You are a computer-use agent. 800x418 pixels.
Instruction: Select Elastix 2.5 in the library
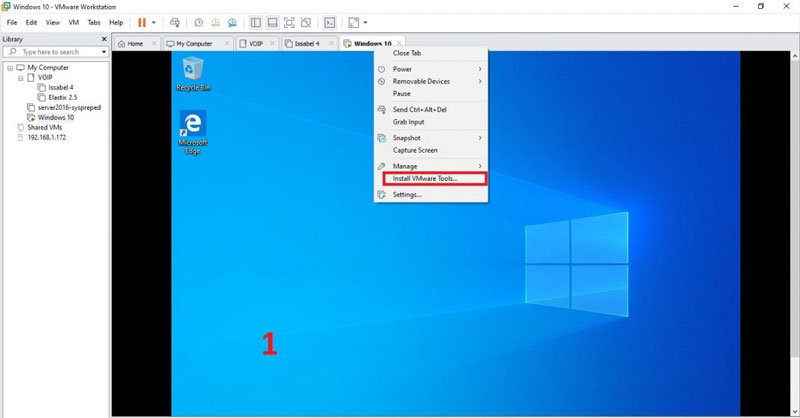[63, 97]
